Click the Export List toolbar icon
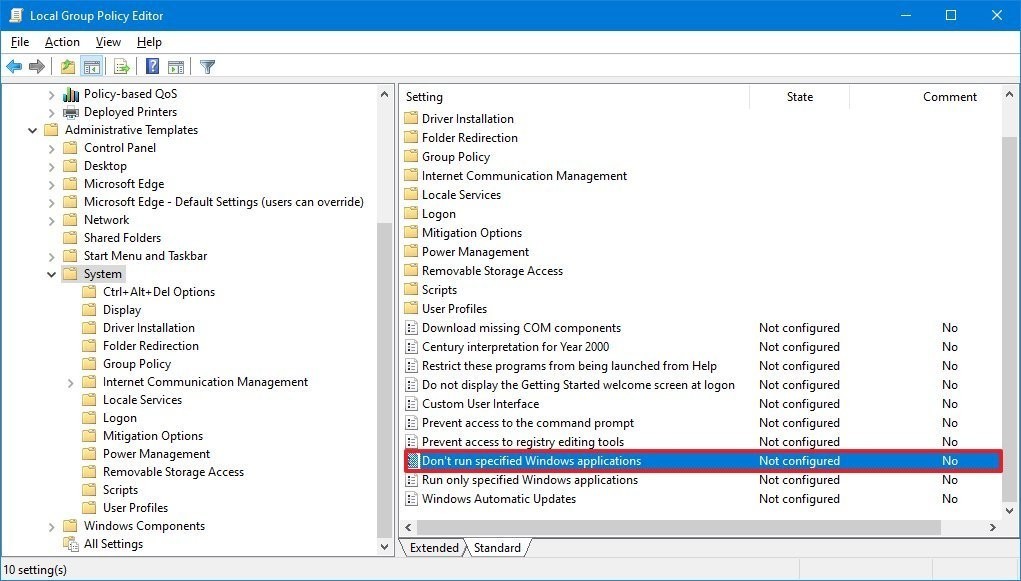Viewport: 1021px width, 581px height. [x=120, y=66]
